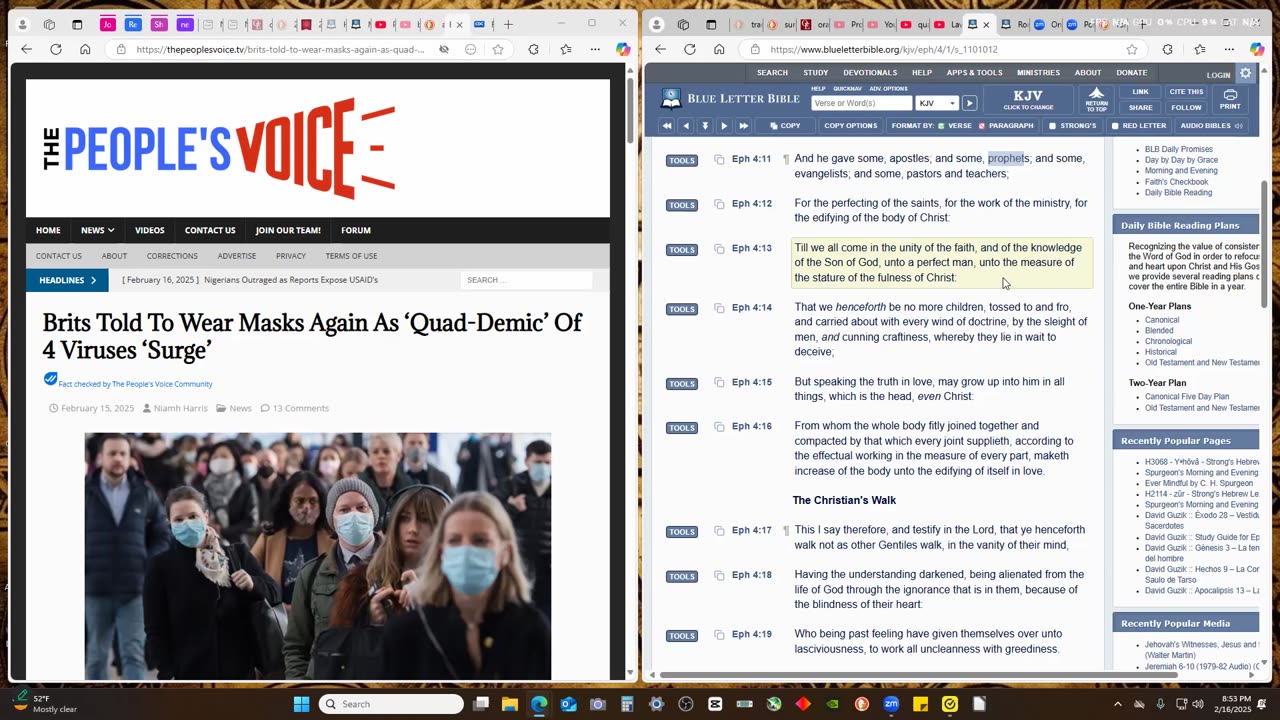This screenshot has height=720, width=1280.
Task: Open Tools menu for Eph 4:12
Action: click(682, 205)
